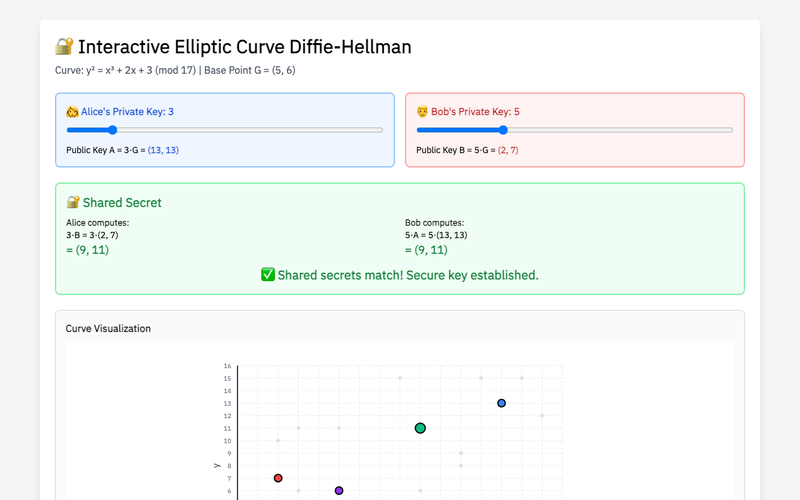This screenshot has height=500, width=800.
Task: Click Alice's avatar emoji icon
Action: coord(72,112)
